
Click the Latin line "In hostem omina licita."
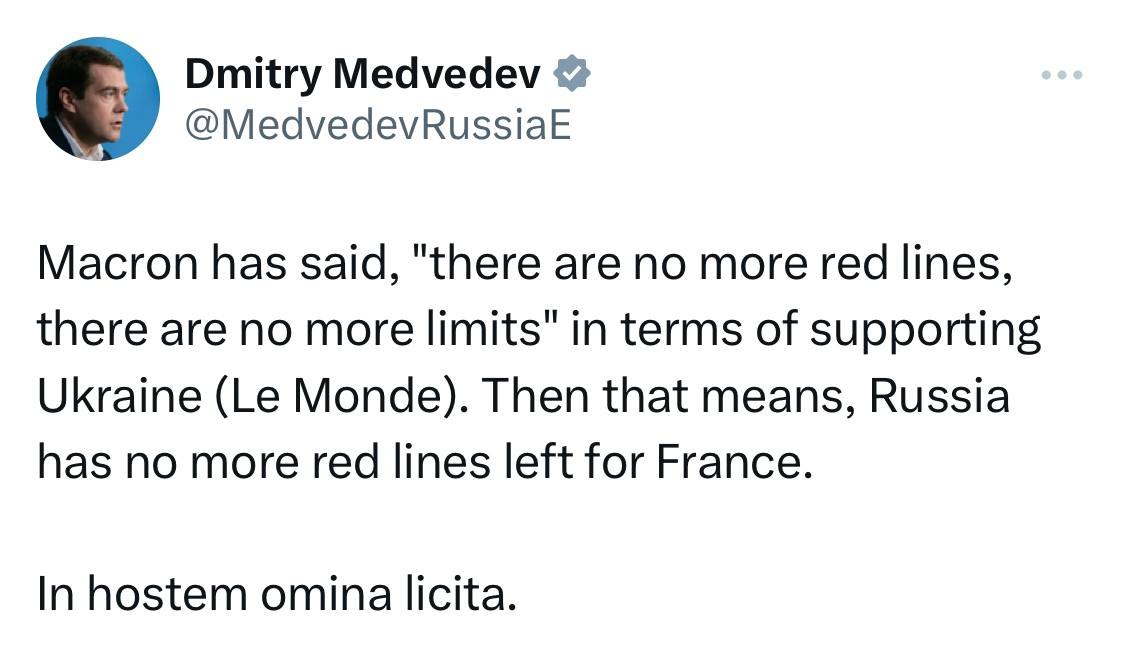(x=277, y=594)
